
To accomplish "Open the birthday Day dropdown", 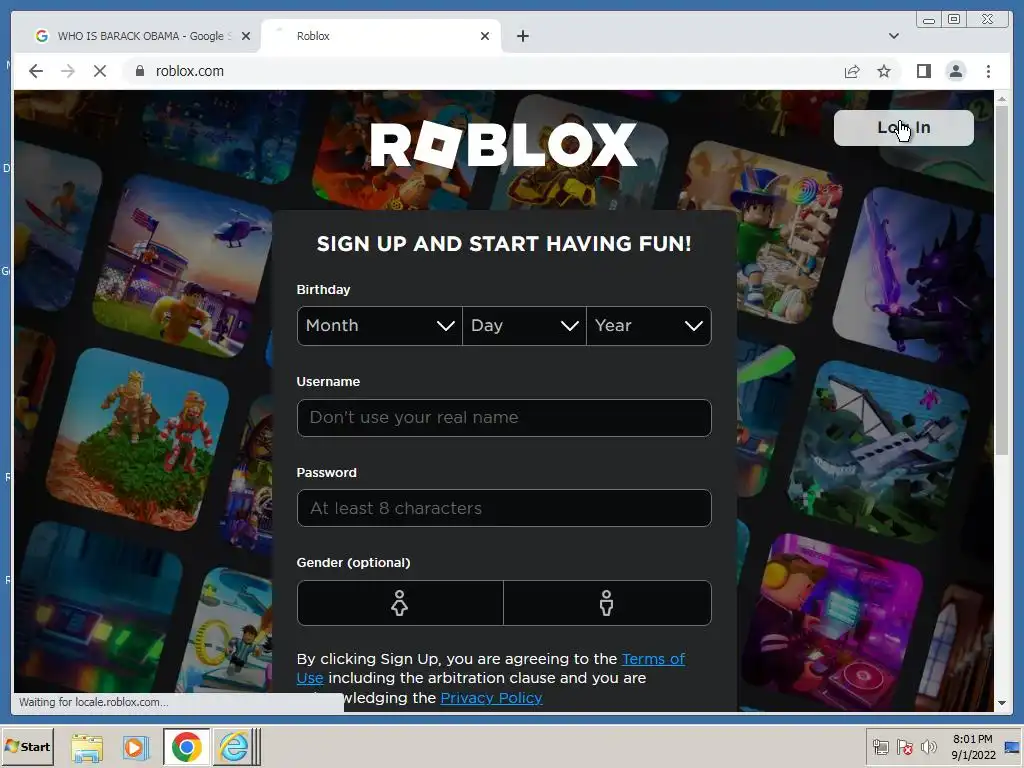I will [524, 326].
